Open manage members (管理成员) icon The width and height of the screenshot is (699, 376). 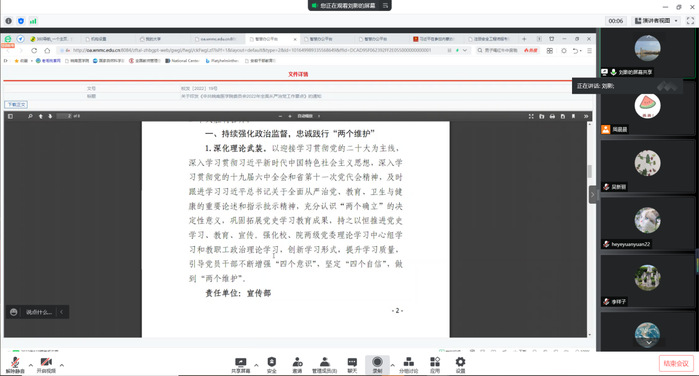pyautogui.click(x=325, y=365)
